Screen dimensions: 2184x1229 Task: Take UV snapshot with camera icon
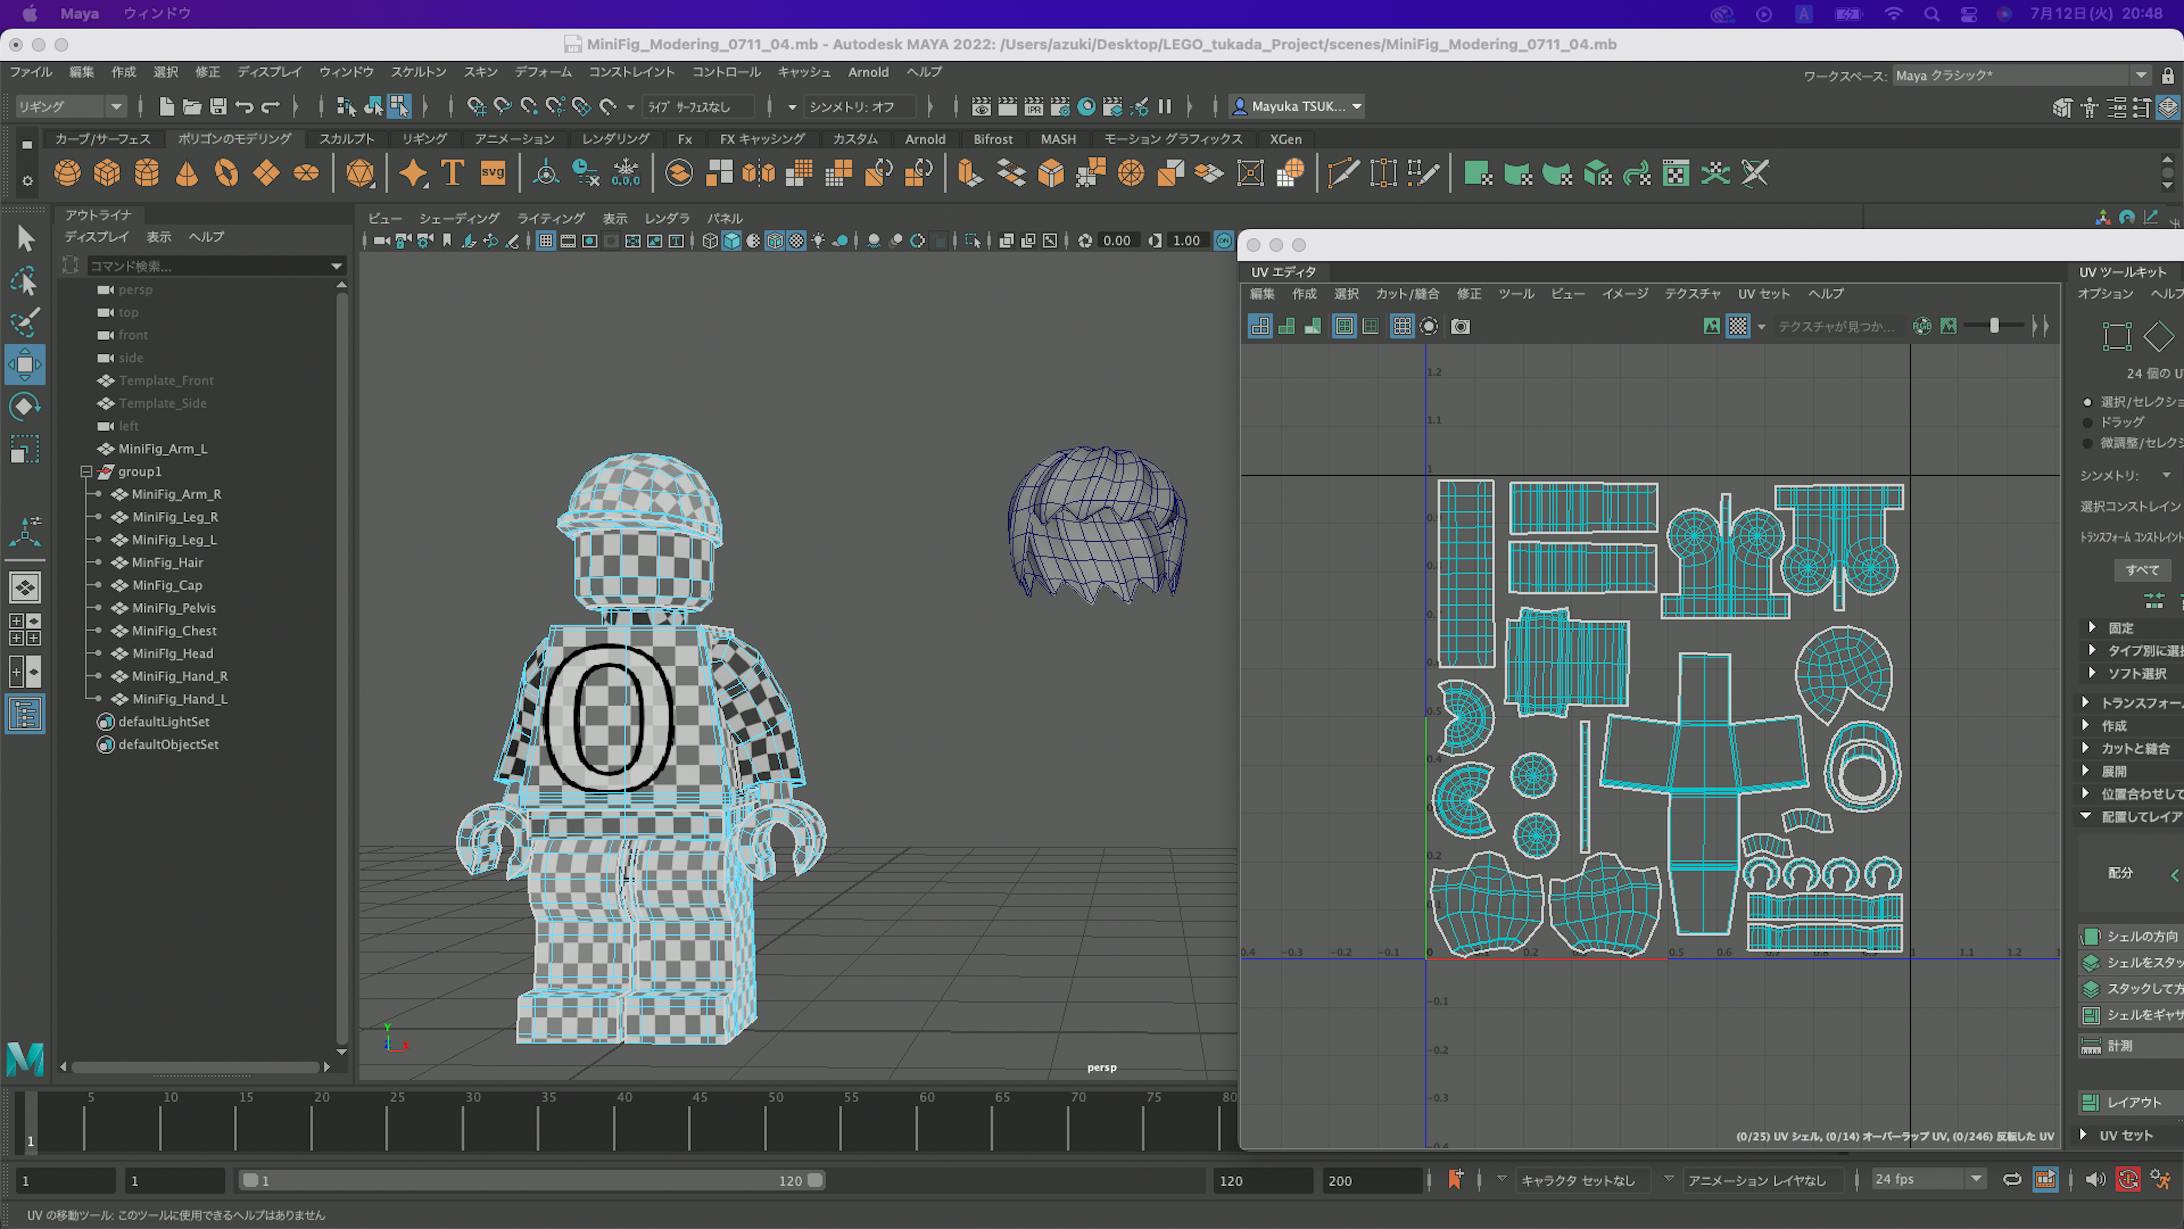click(x=1460, y=326)
